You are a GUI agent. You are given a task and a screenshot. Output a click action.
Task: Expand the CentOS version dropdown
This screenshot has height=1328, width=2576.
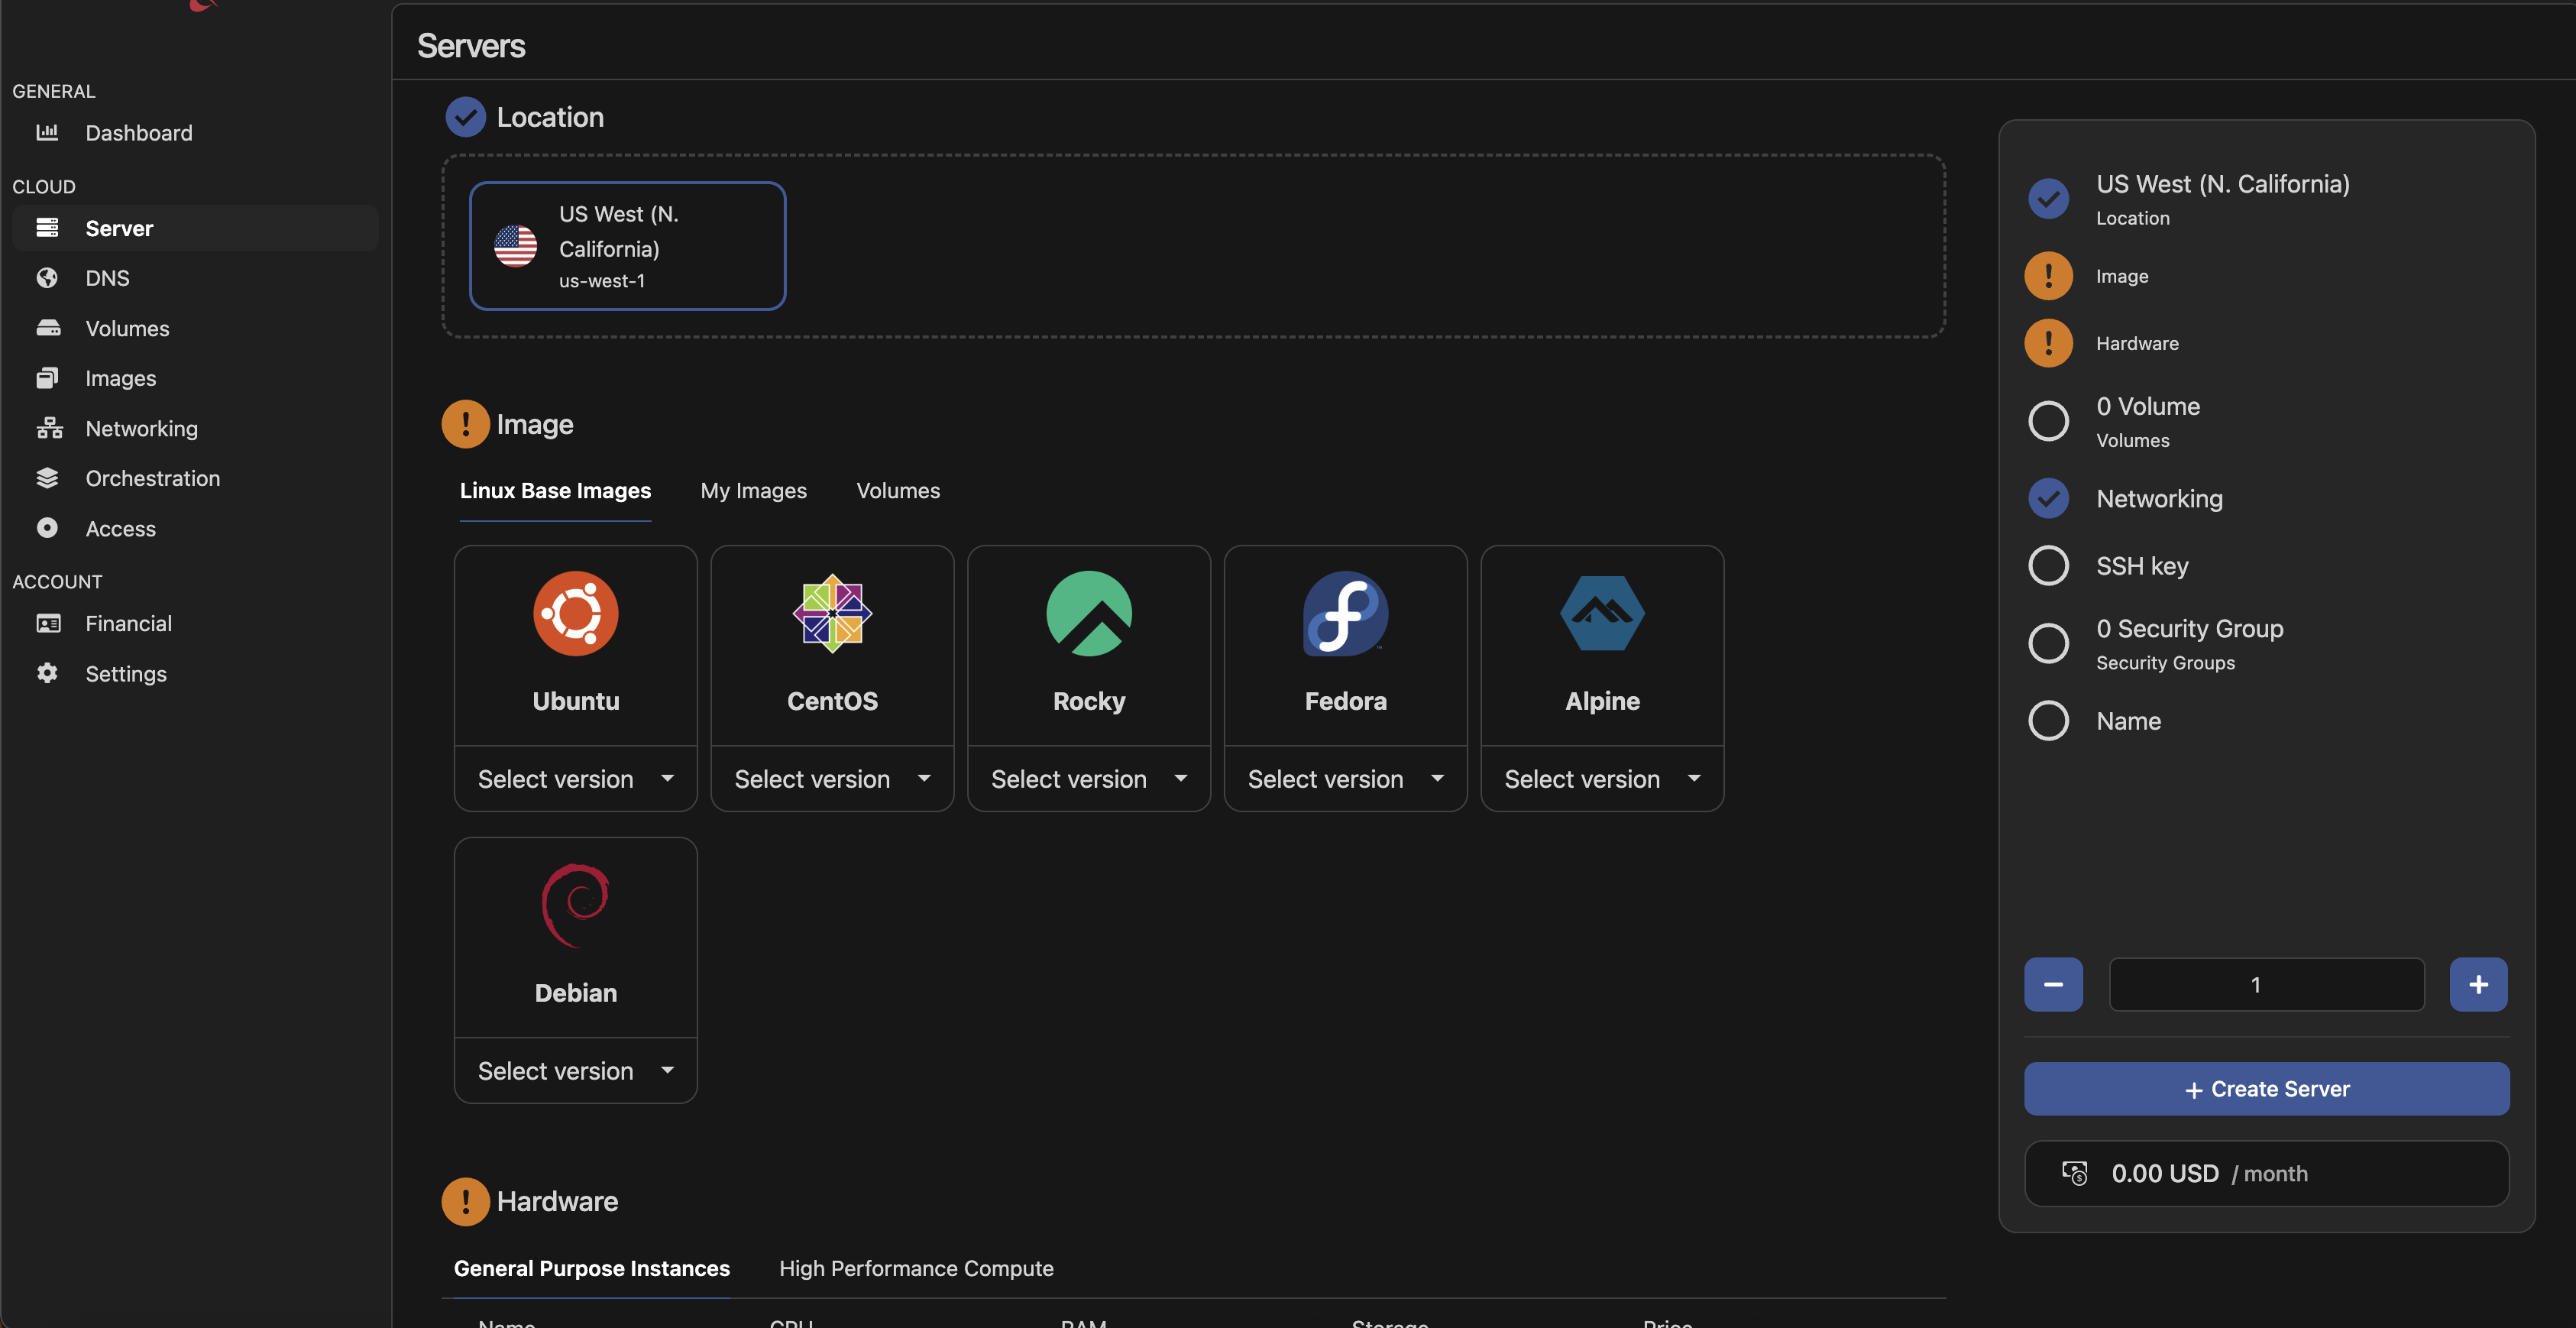click(831, 778)
